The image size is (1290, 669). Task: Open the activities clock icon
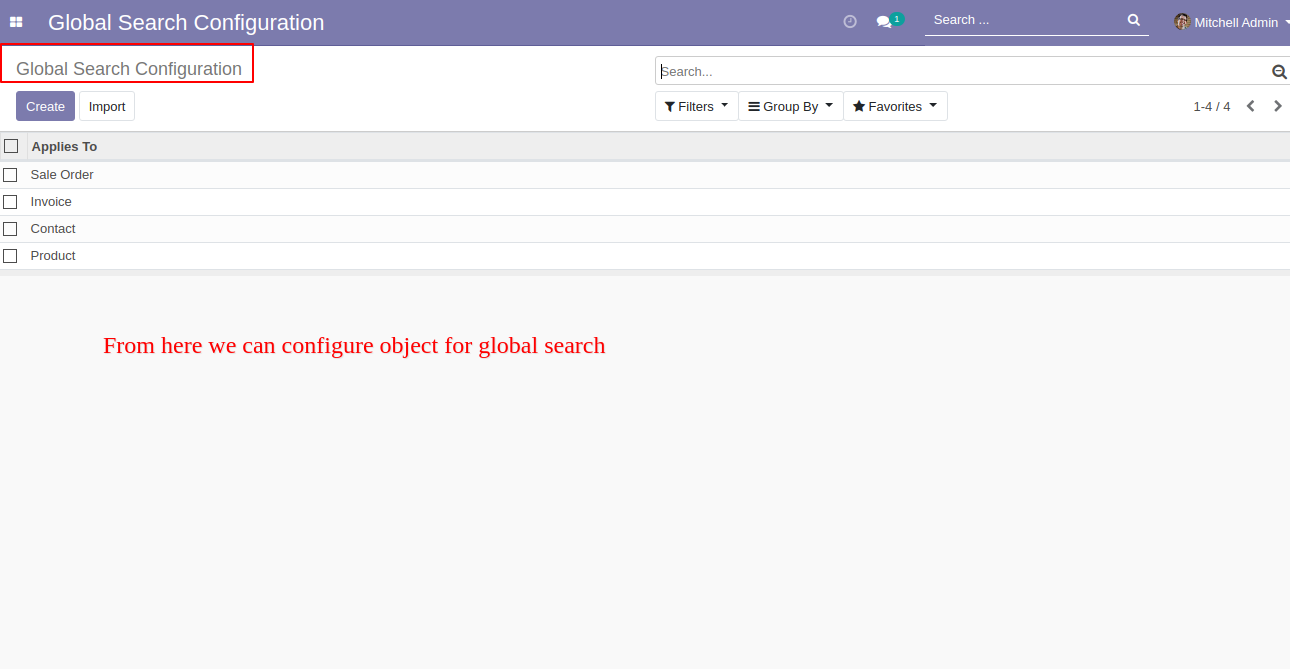point(850,21)
